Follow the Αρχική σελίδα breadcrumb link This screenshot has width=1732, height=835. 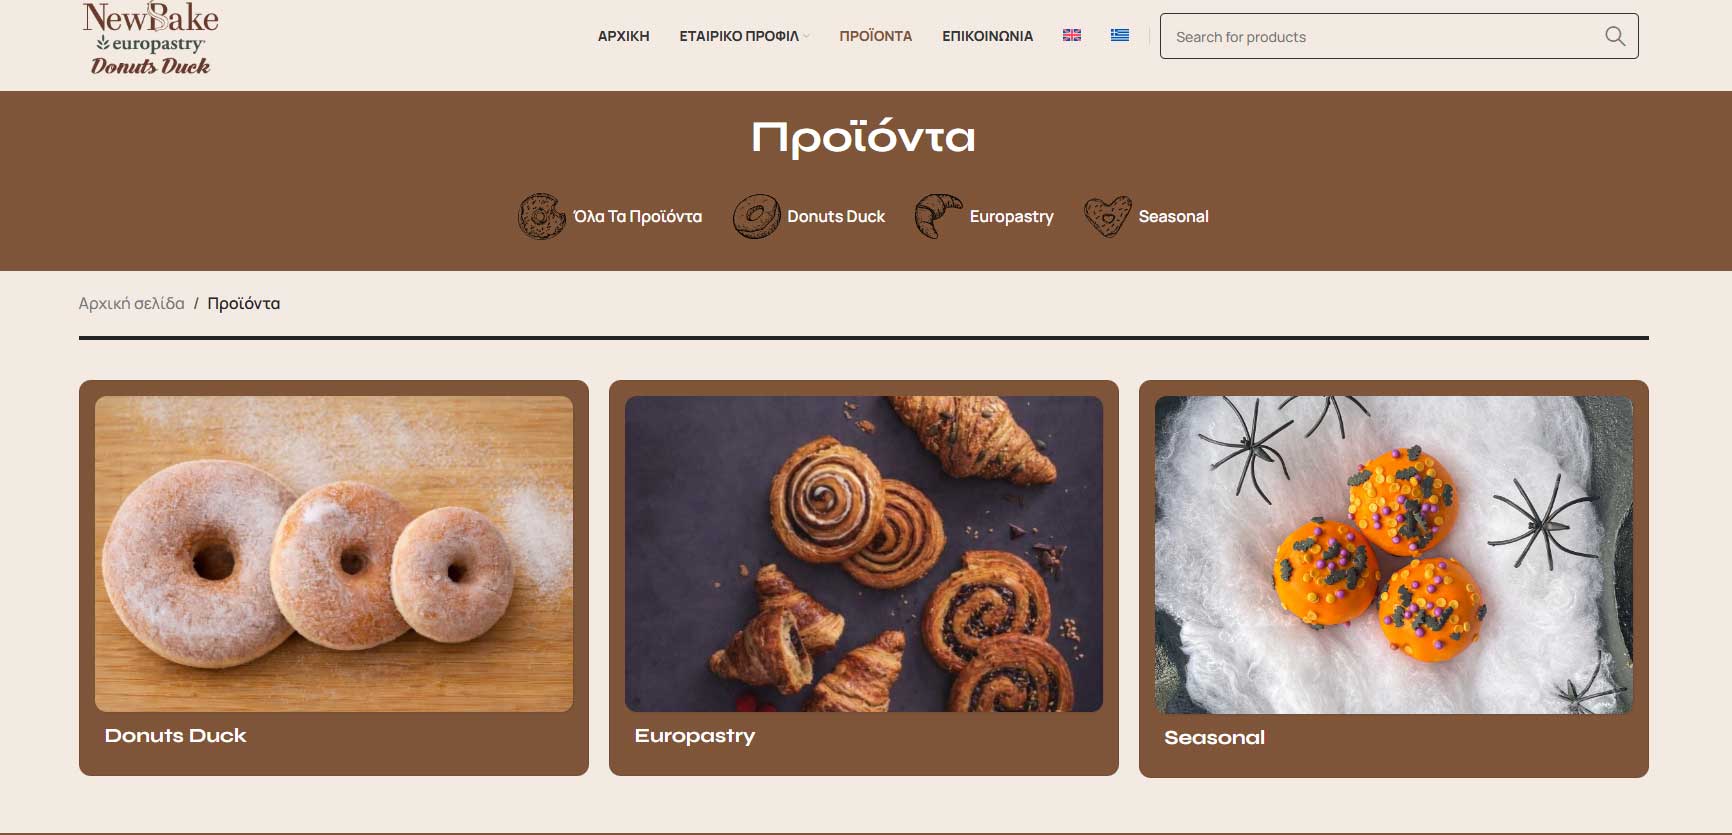click(x=131, y=303)
